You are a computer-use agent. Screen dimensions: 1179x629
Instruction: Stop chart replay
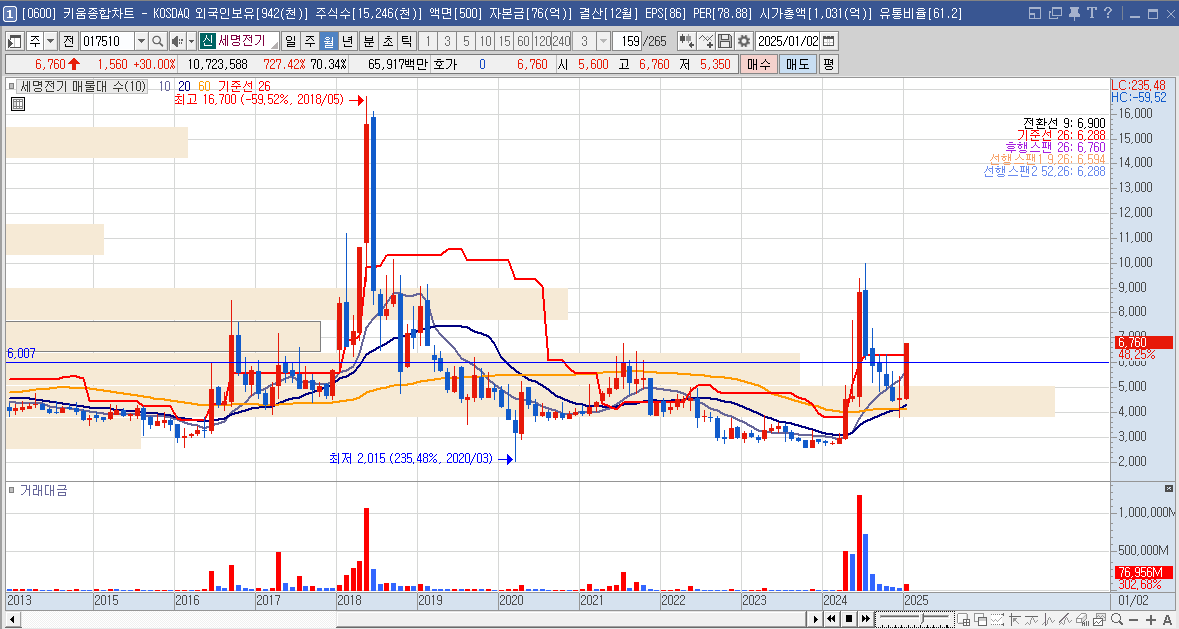[849, 619]
